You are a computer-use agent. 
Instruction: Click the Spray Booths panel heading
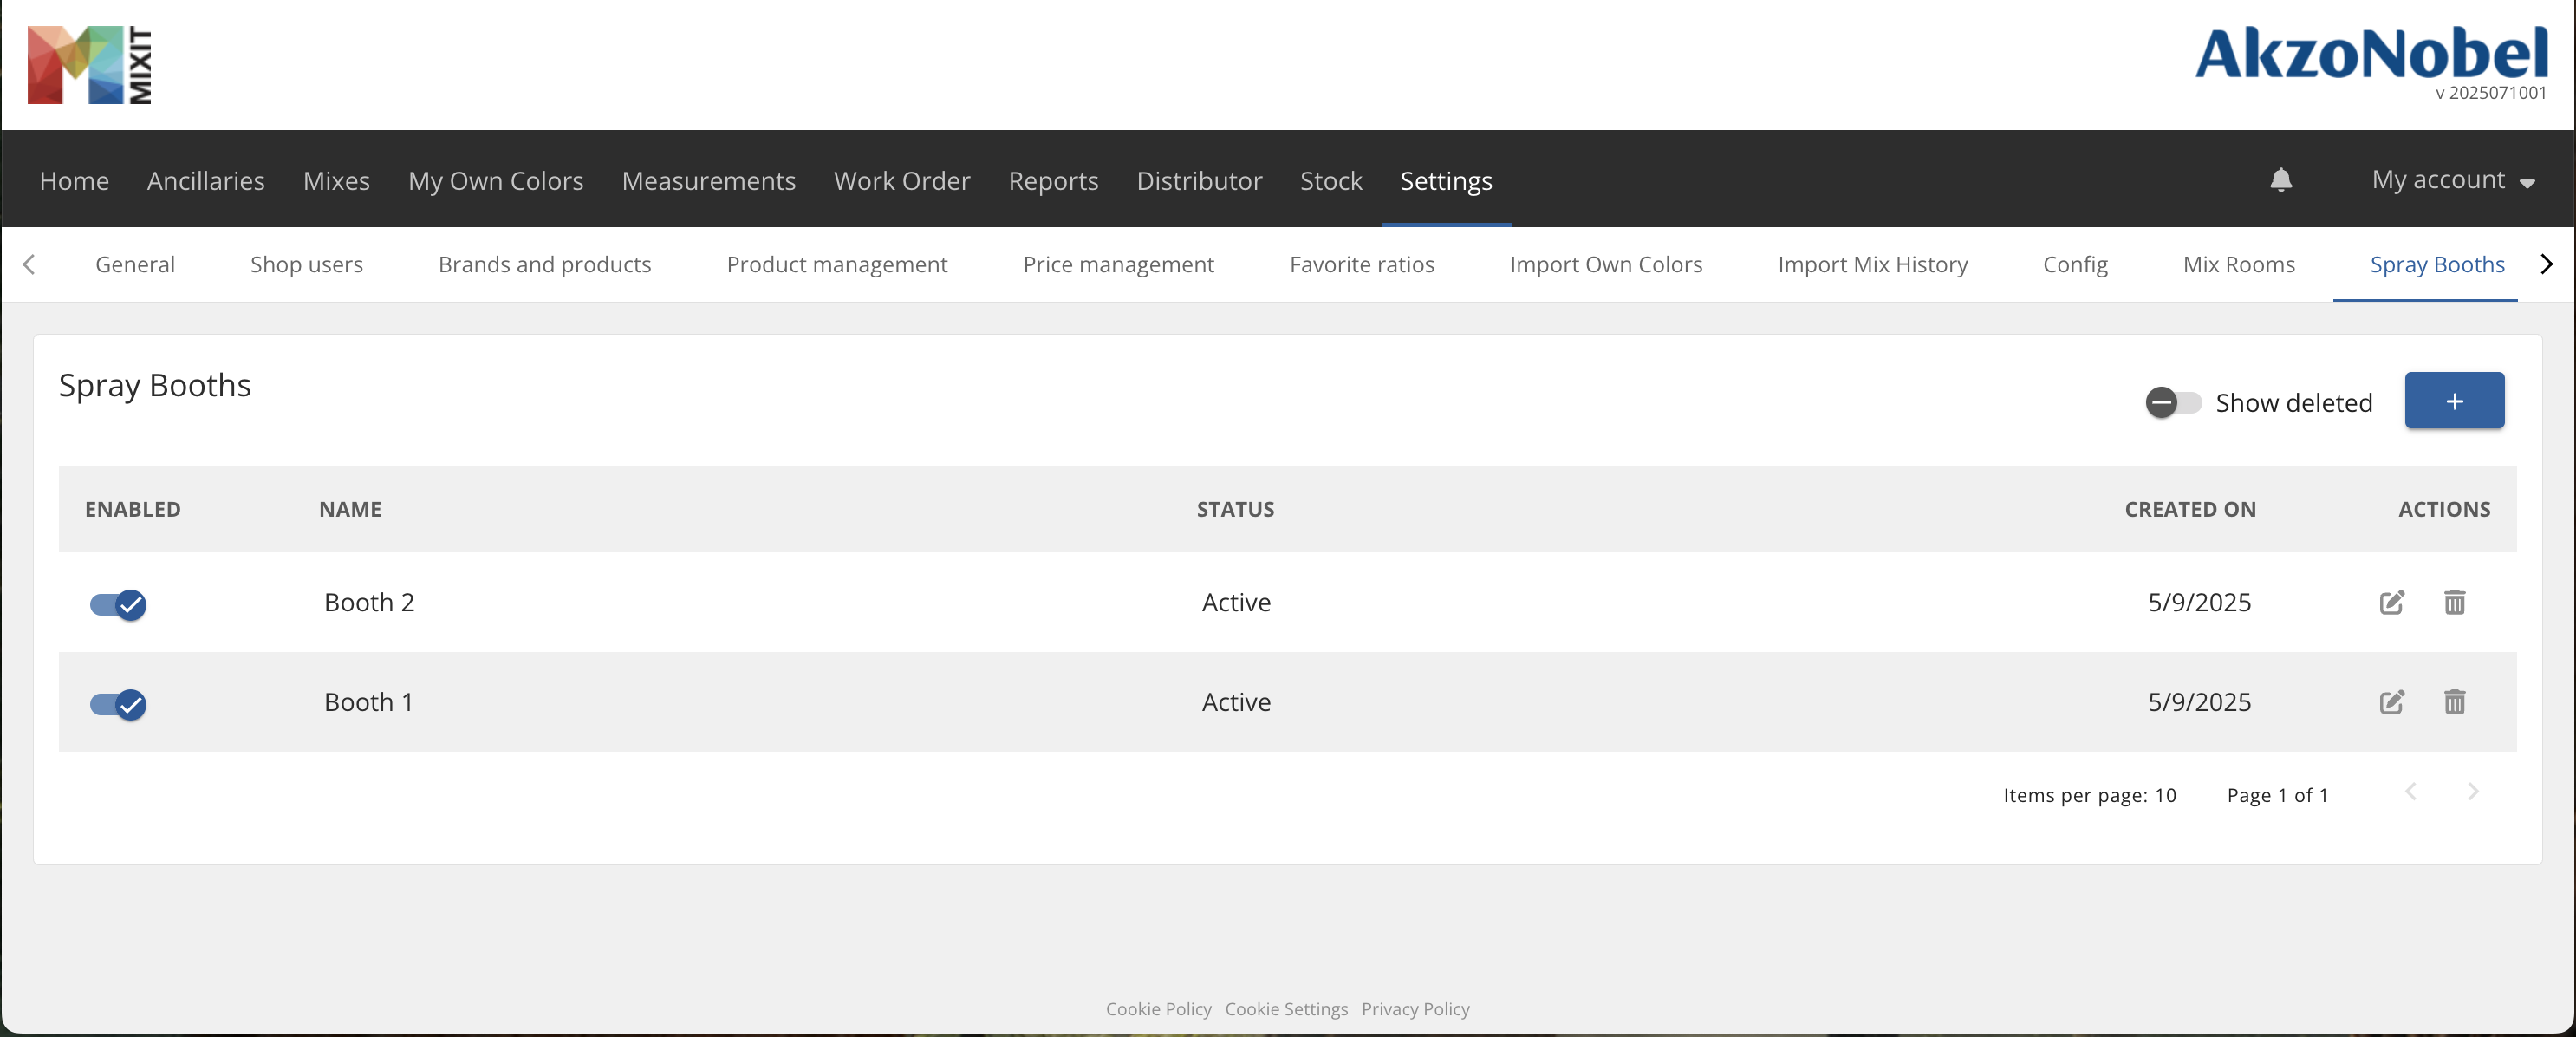click(155, 386)
